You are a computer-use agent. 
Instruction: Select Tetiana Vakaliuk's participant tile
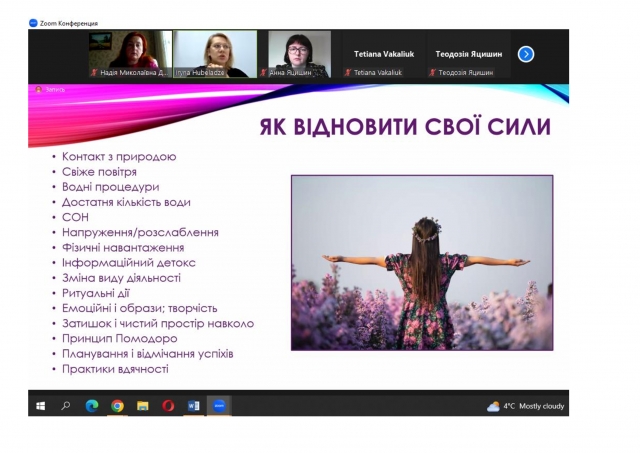pyautogui.click(x=385, y=54)
